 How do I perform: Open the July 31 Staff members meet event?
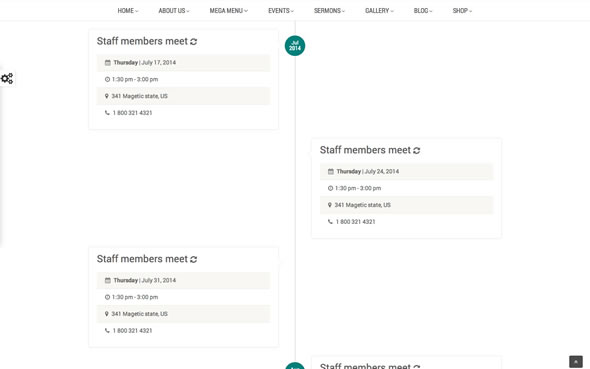click(142, 259)
